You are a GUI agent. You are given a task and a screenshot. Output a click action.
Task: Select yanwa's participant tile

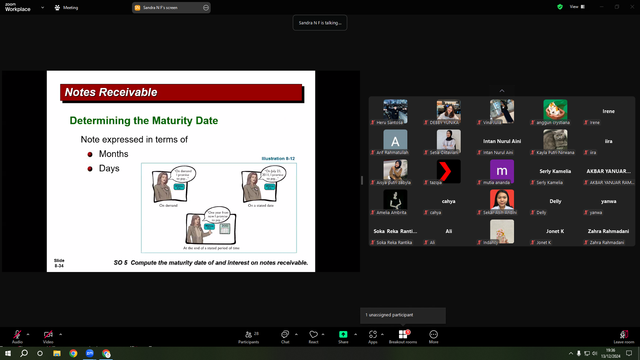(x=608, y=202)
